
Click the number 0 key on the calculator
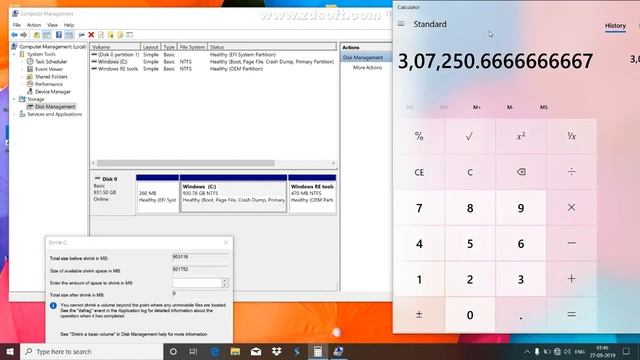[470, 315]
